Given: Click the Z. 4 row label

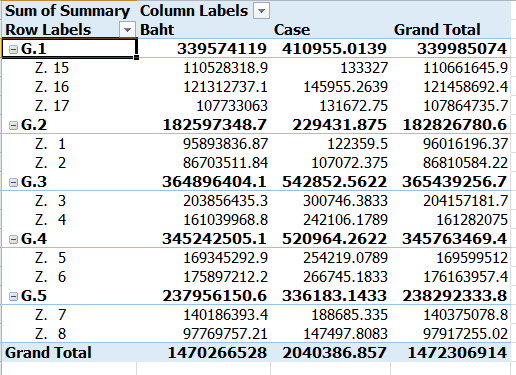Looking at the screenshot, I should 50,220.
